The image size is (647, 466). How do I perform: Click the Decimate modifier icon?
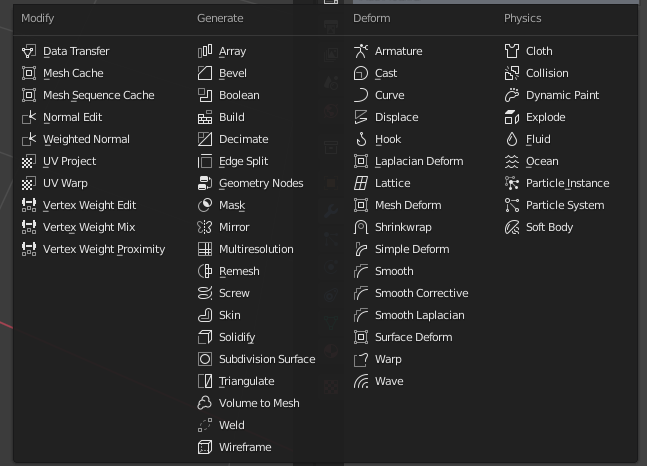click(205, 139)
